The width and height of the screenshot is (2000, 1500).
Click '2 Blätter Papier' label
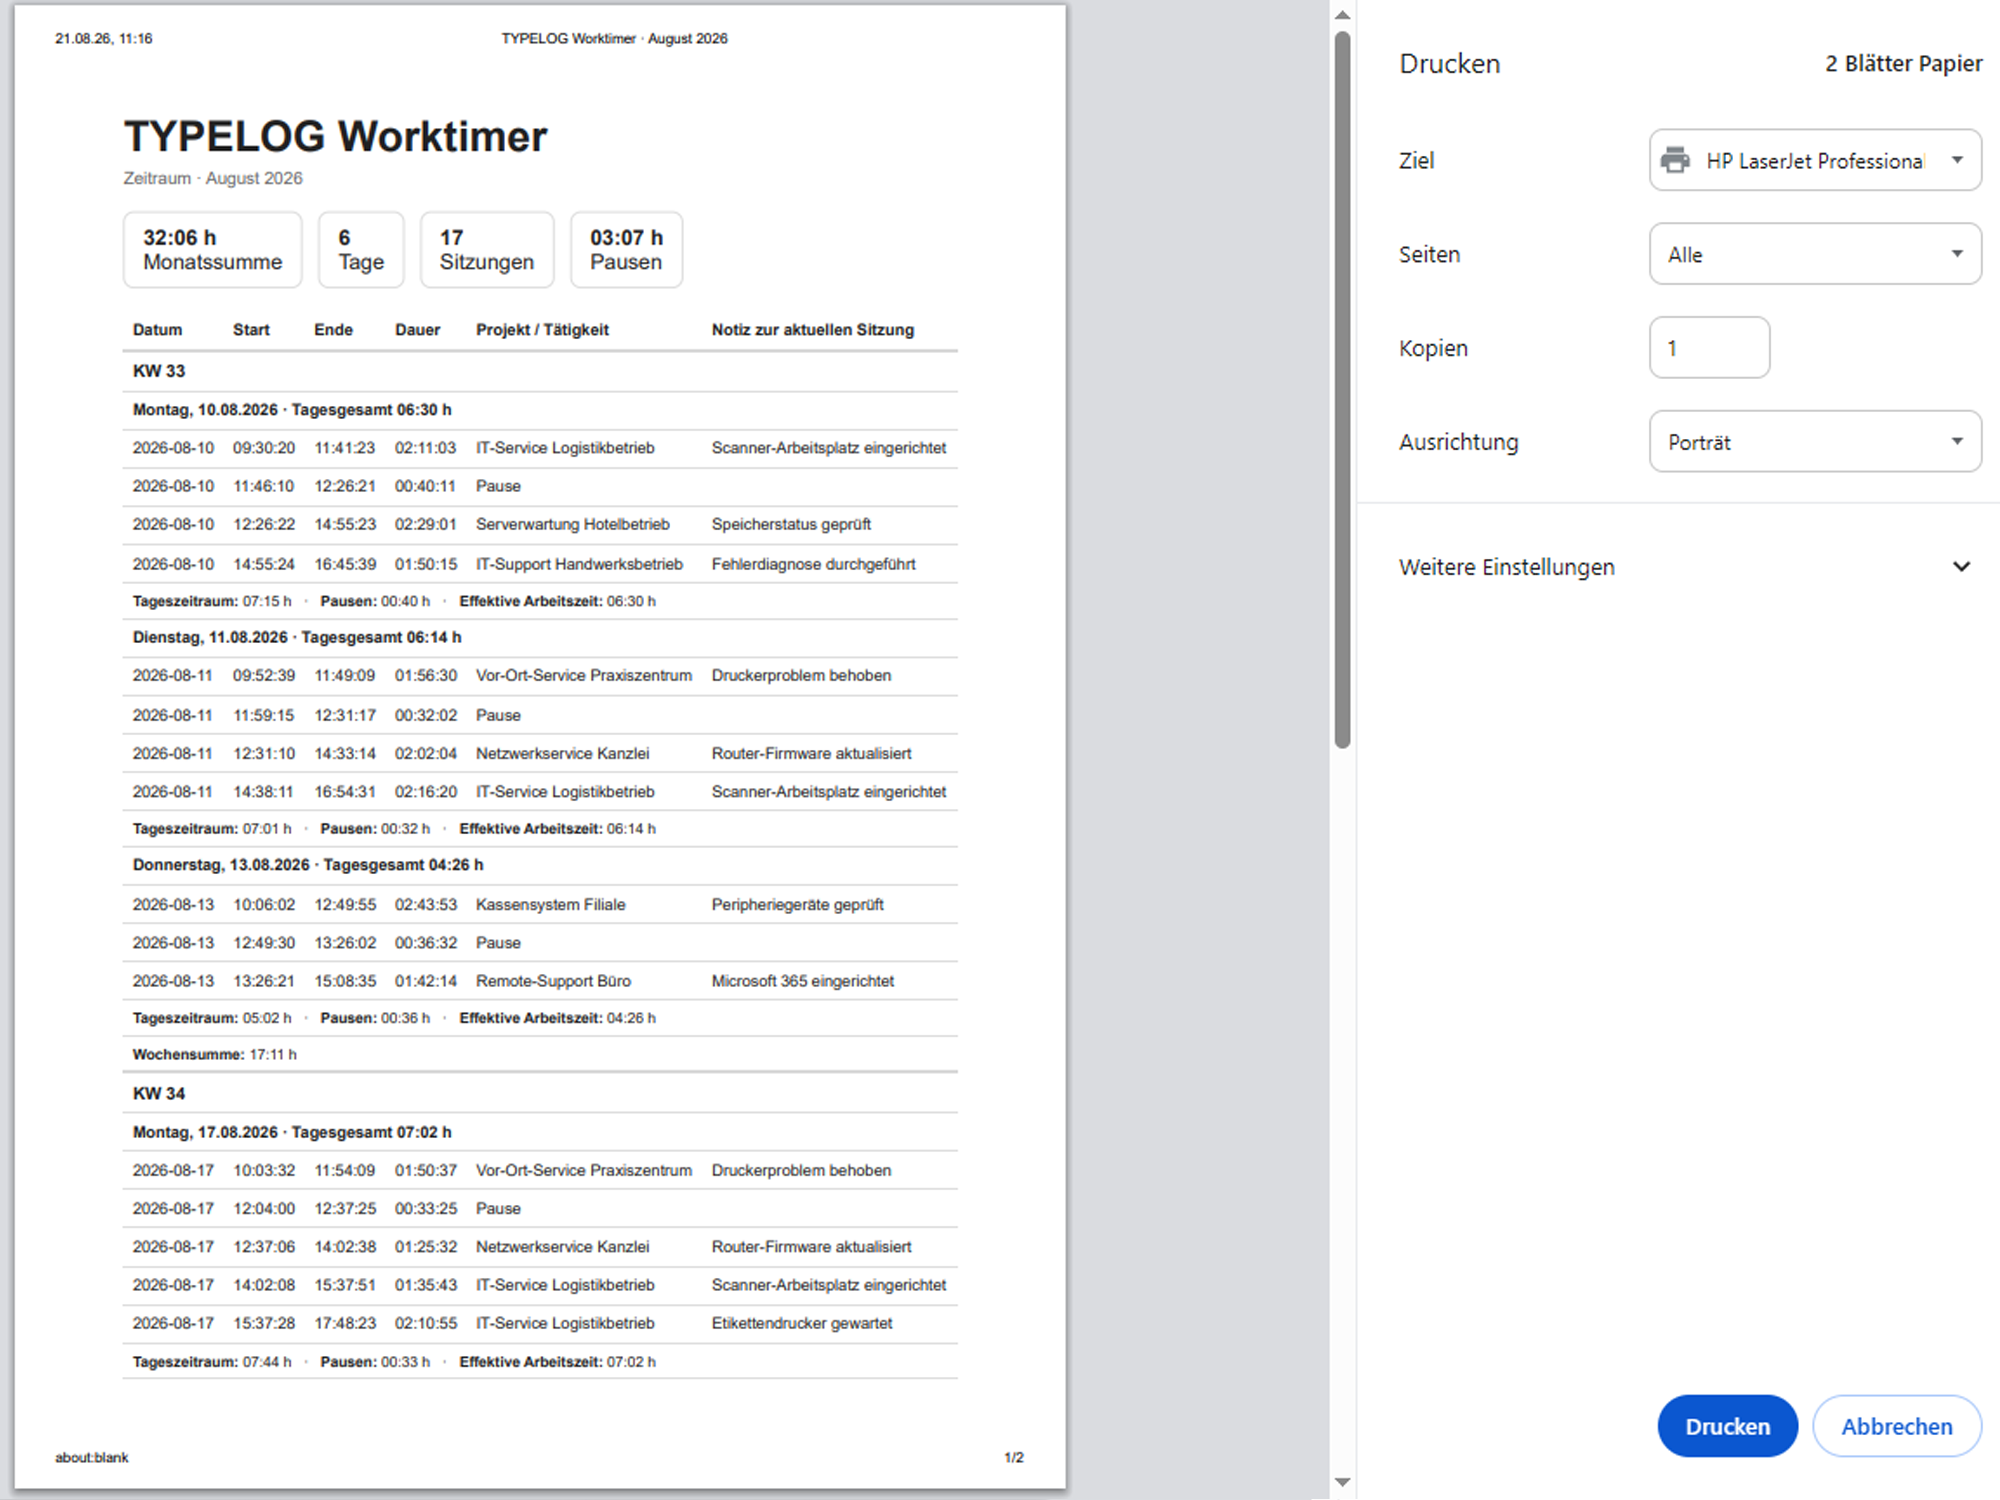[x=1903, y=63]
